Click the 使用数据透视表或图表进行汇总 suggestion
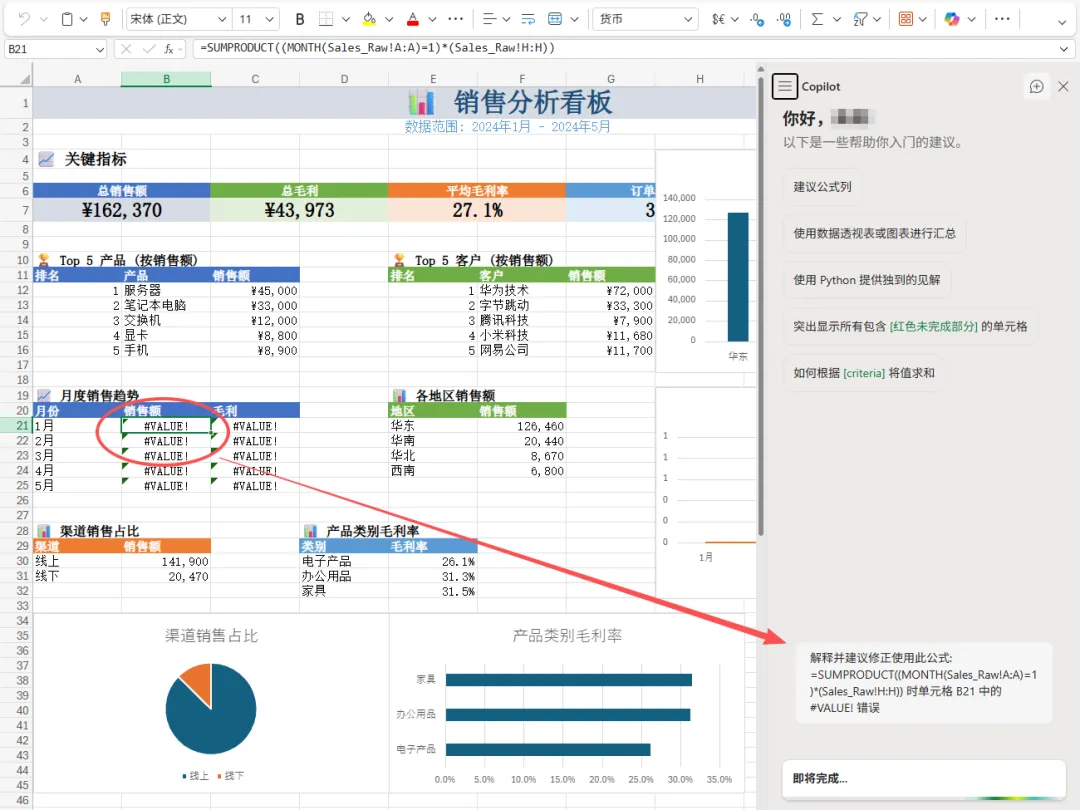The width and height of the screenshot is (1080, 810). (875, 233)
